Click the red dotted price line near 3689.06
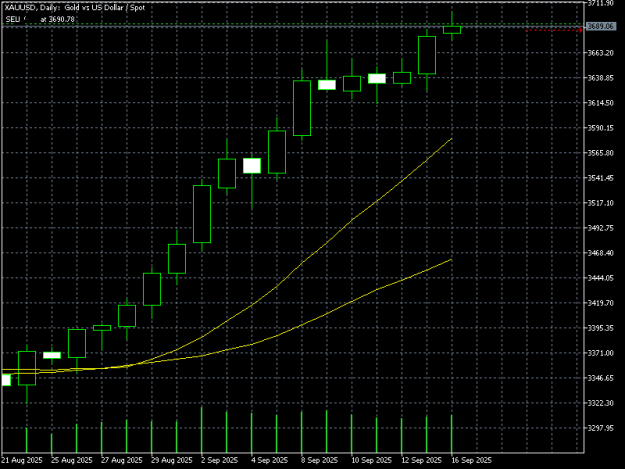Image resolution: width=625 pixels, height=469 pixels. [554, 30]
